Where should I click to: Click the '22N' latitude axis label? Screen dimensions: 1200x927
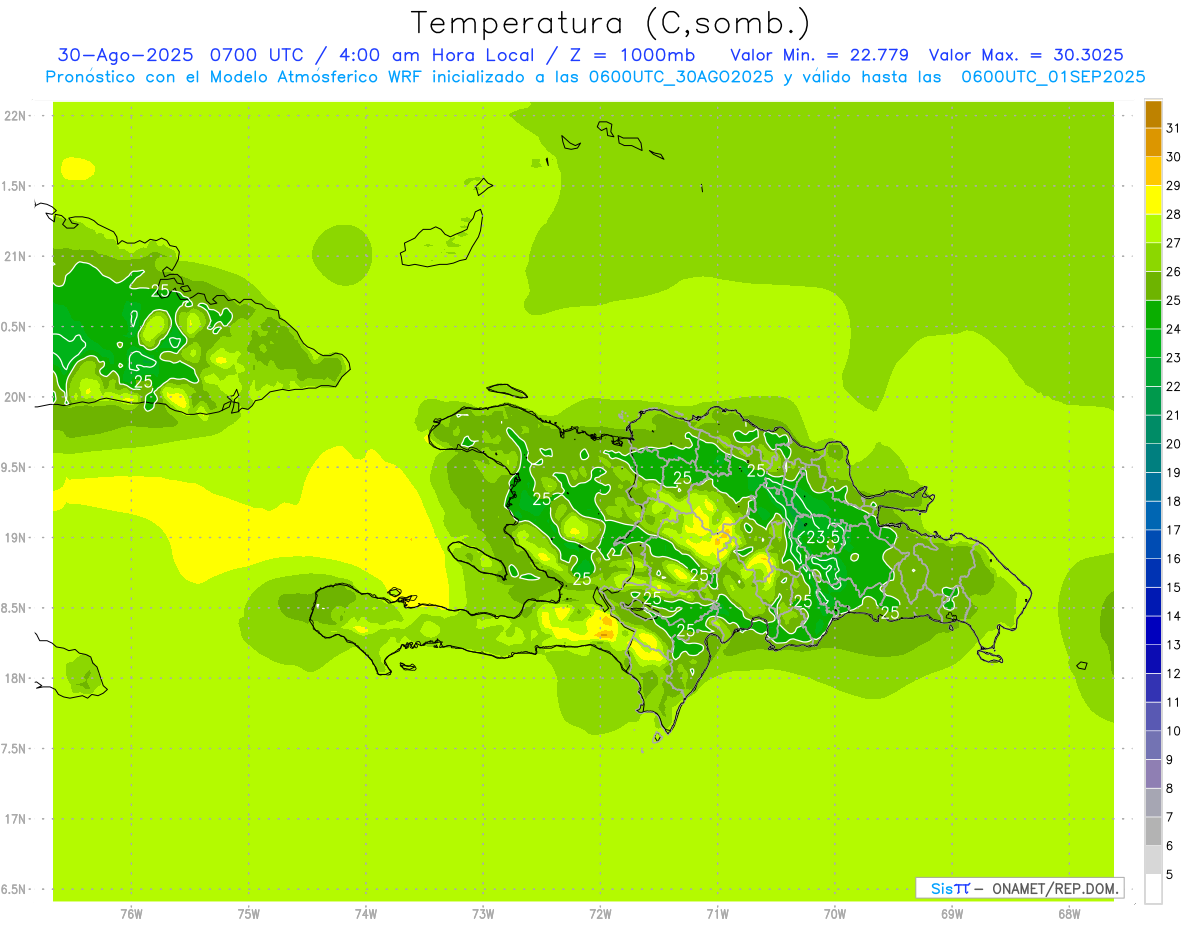(16, 115)
